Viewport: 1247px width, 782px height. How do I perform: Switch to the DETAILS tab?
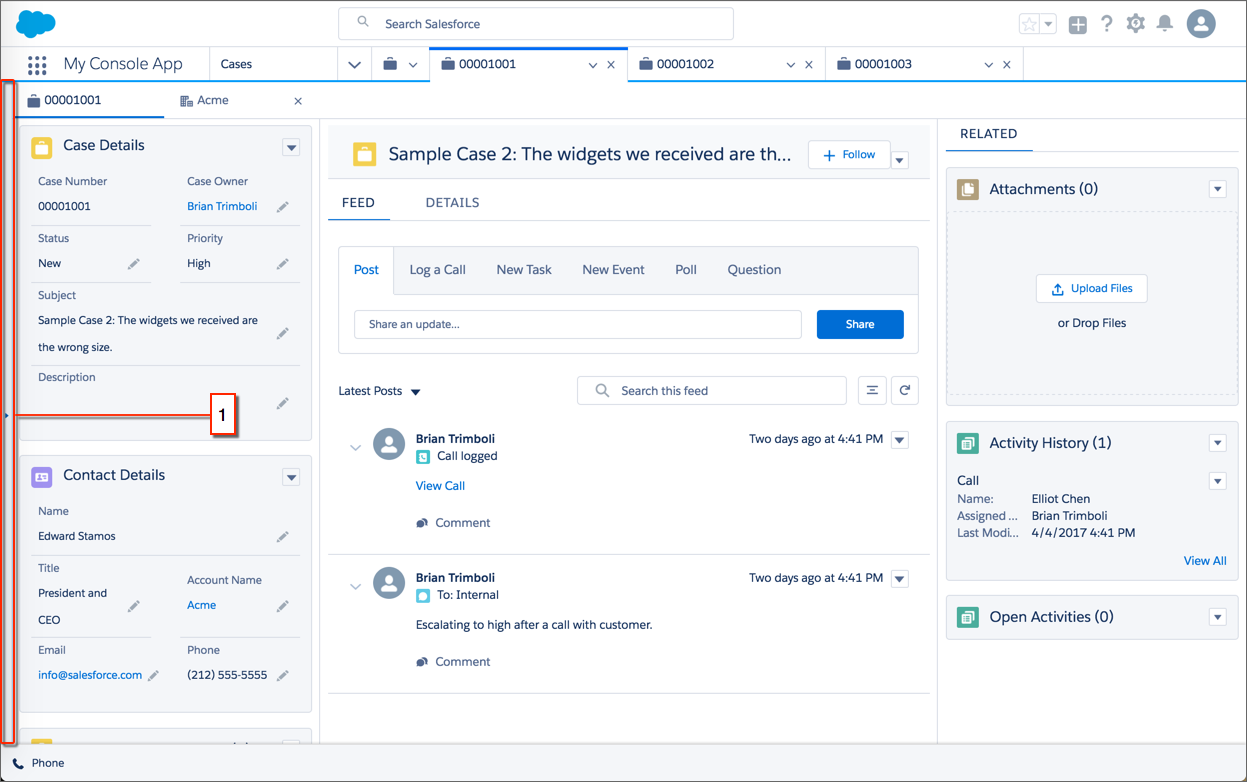(452, 202)
